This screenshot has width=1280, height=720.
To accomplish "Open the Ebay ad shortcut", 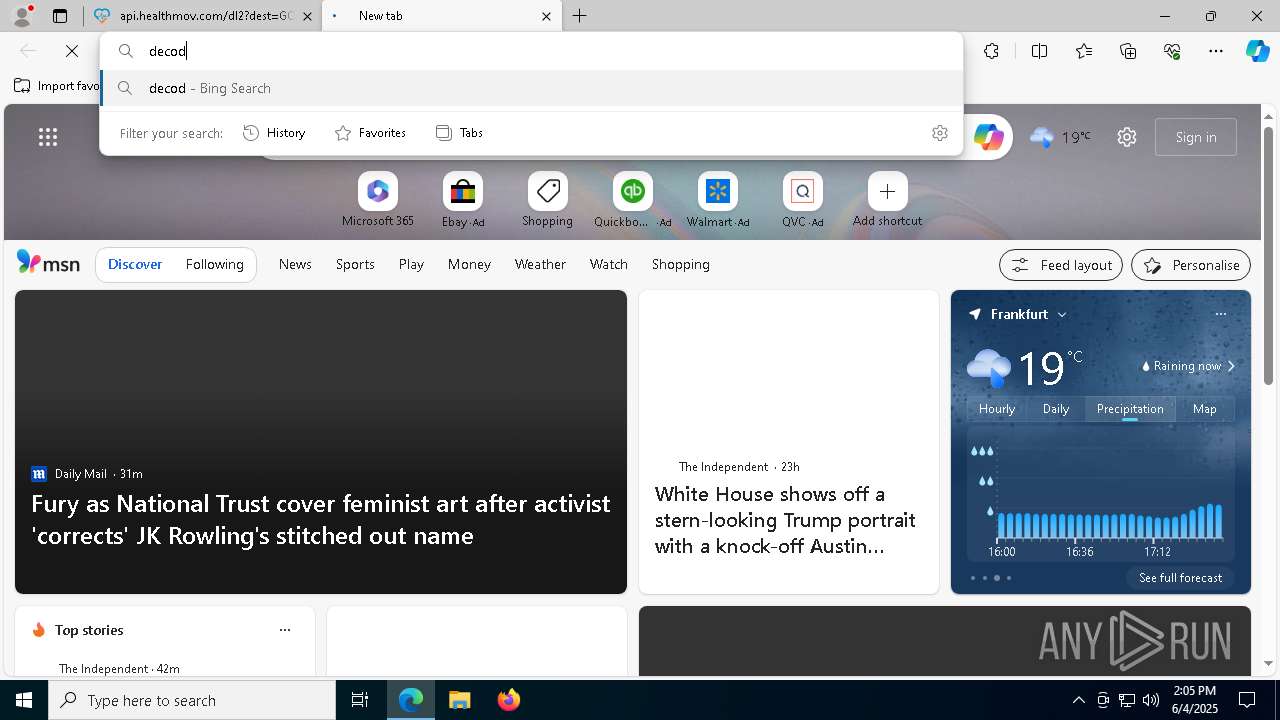I will (x=463, y=200).
